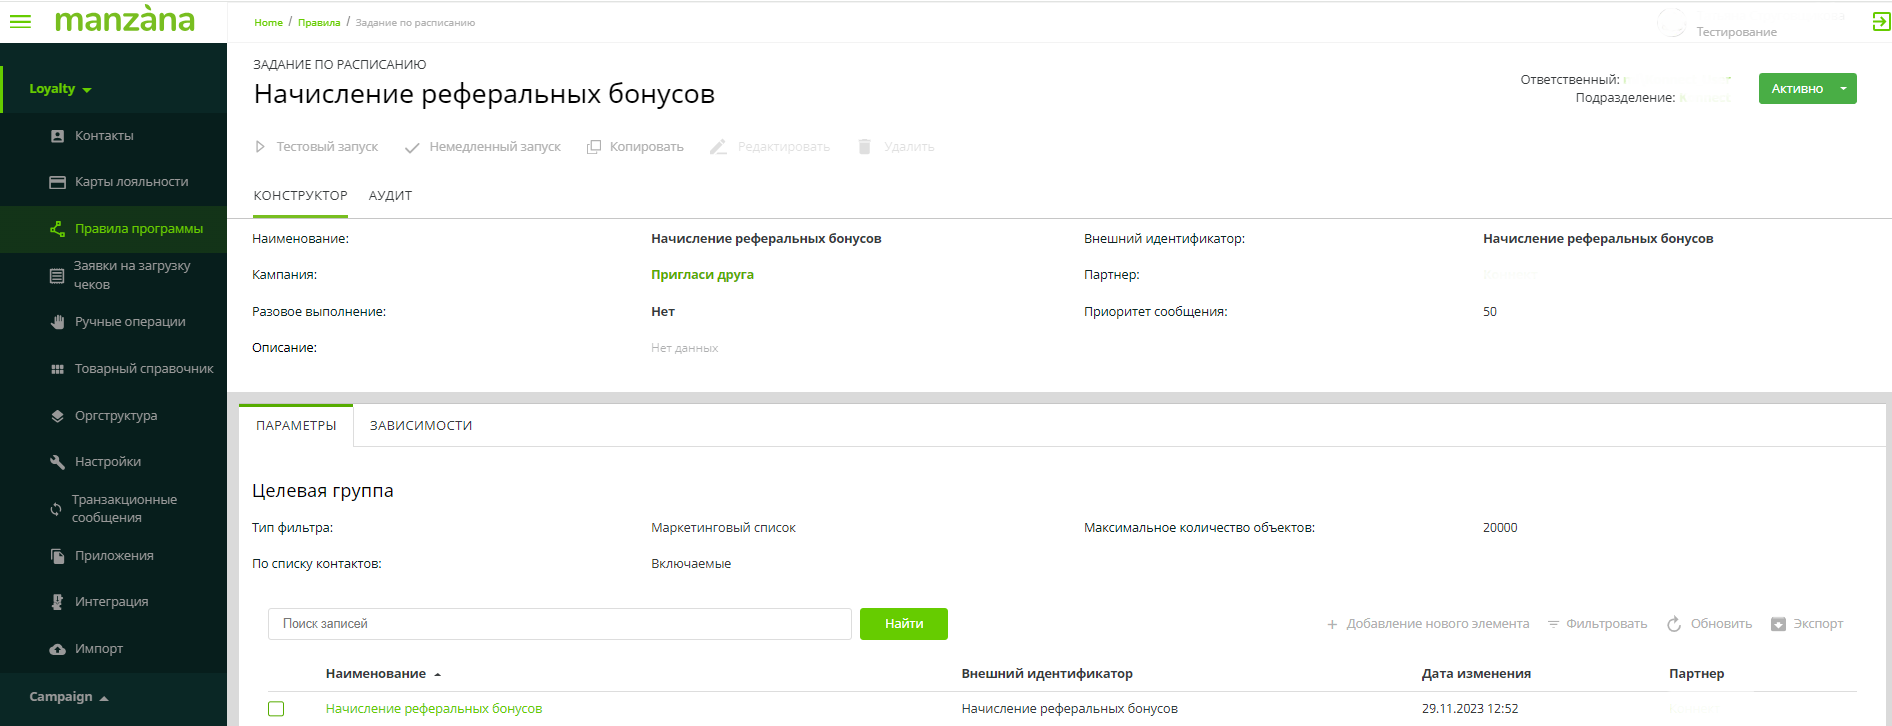The image size is (1892, 726).
Task: Open Настройки in the sidebar
Action: coord(108,462)
